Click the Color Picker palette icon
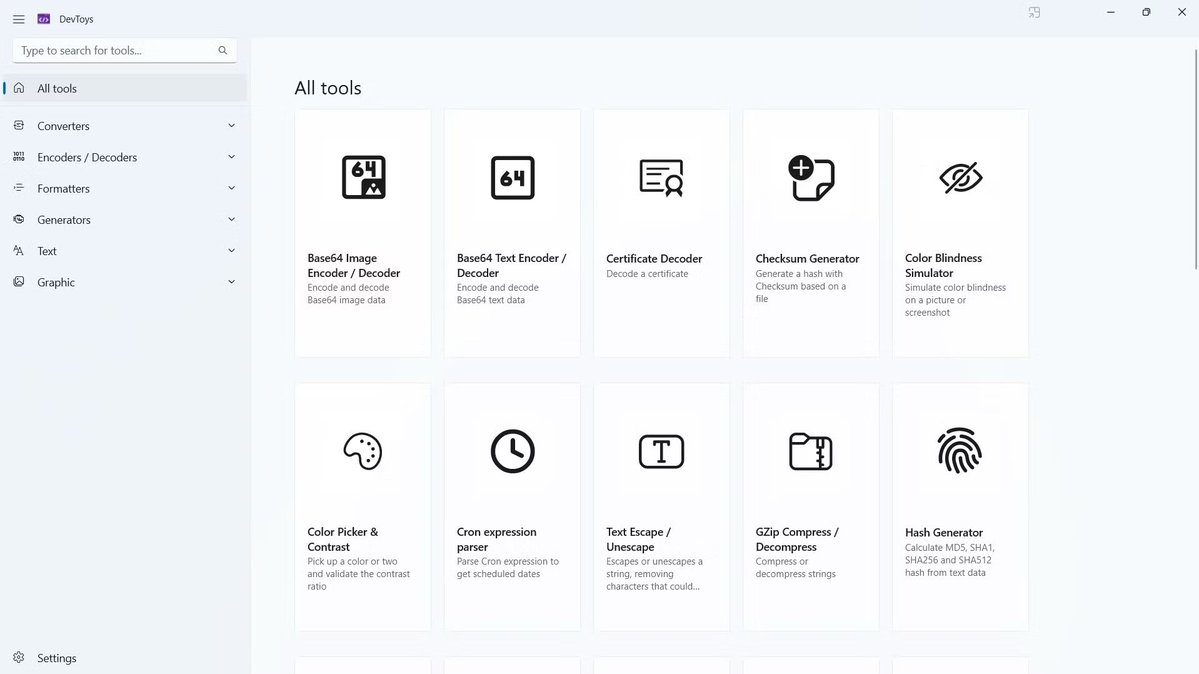This screenshot has width=1199, height=674. (x=363, y=451)
